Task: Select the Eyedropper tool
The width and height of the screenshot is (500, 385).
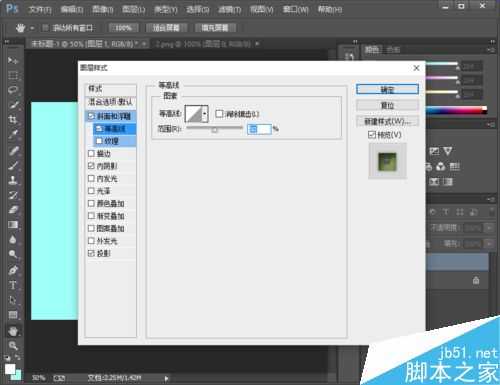Action: [13, 135]
